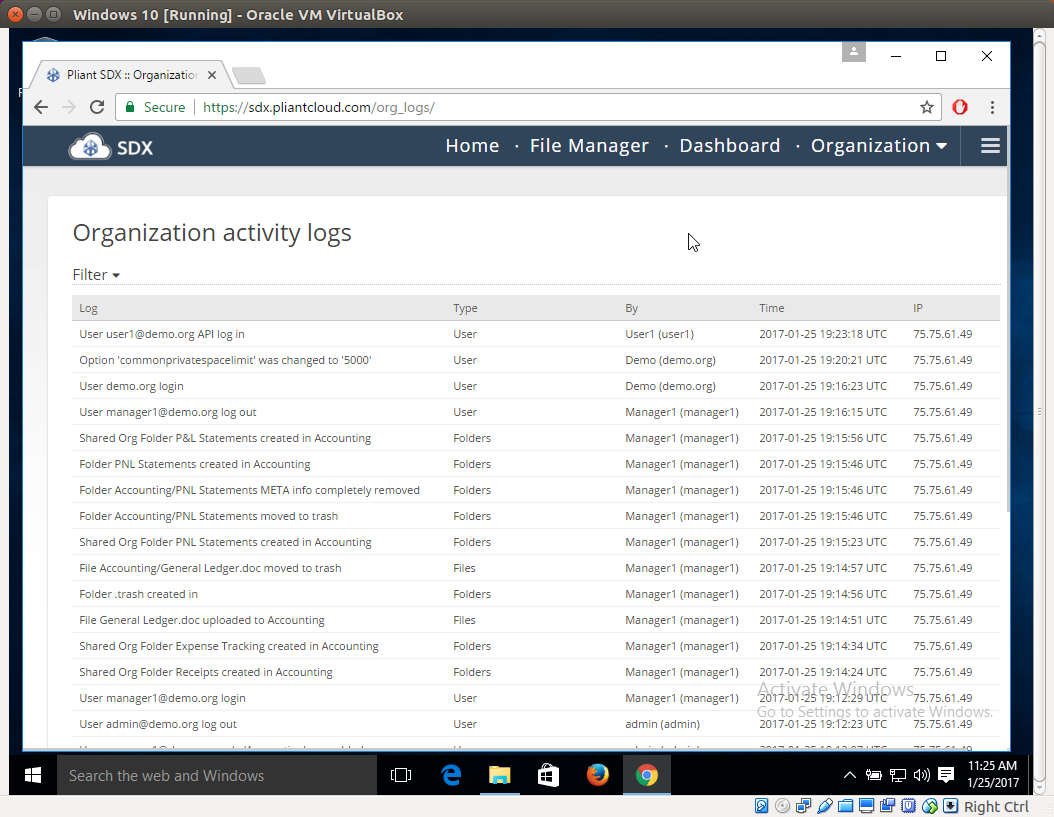Select 'META info completely removed' log entry
The image size is (1054, 817).
pyautogui.click(x=536, y=490)
